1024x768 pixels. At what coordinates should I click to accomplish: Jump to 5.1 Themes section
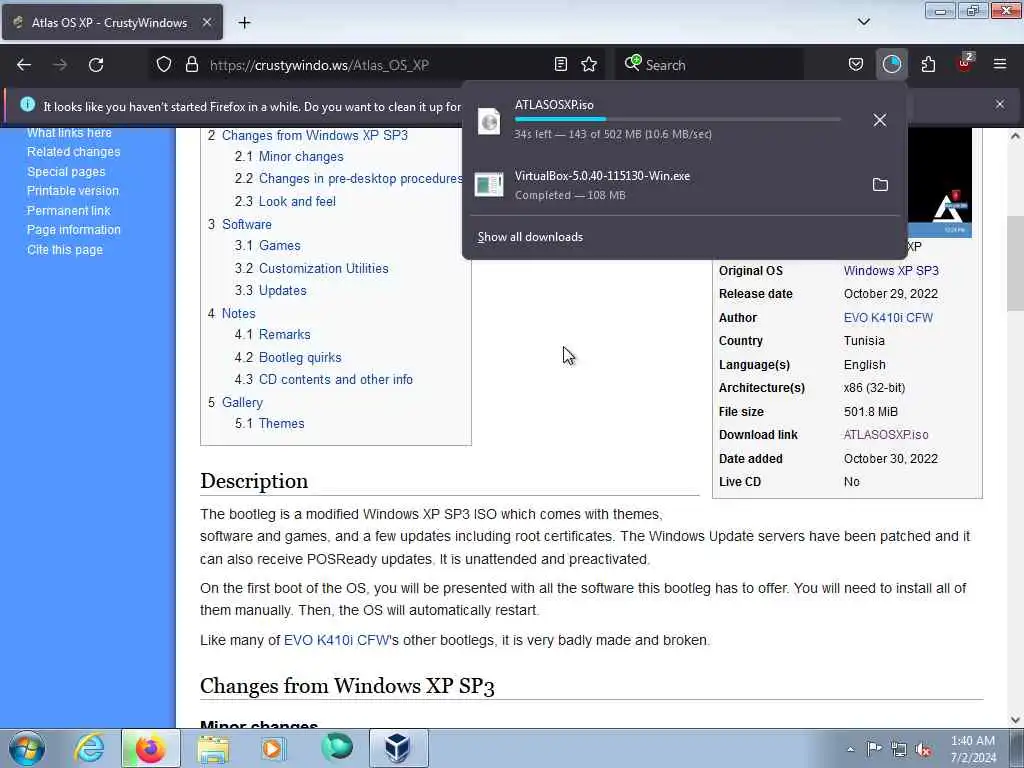(281, 423)
